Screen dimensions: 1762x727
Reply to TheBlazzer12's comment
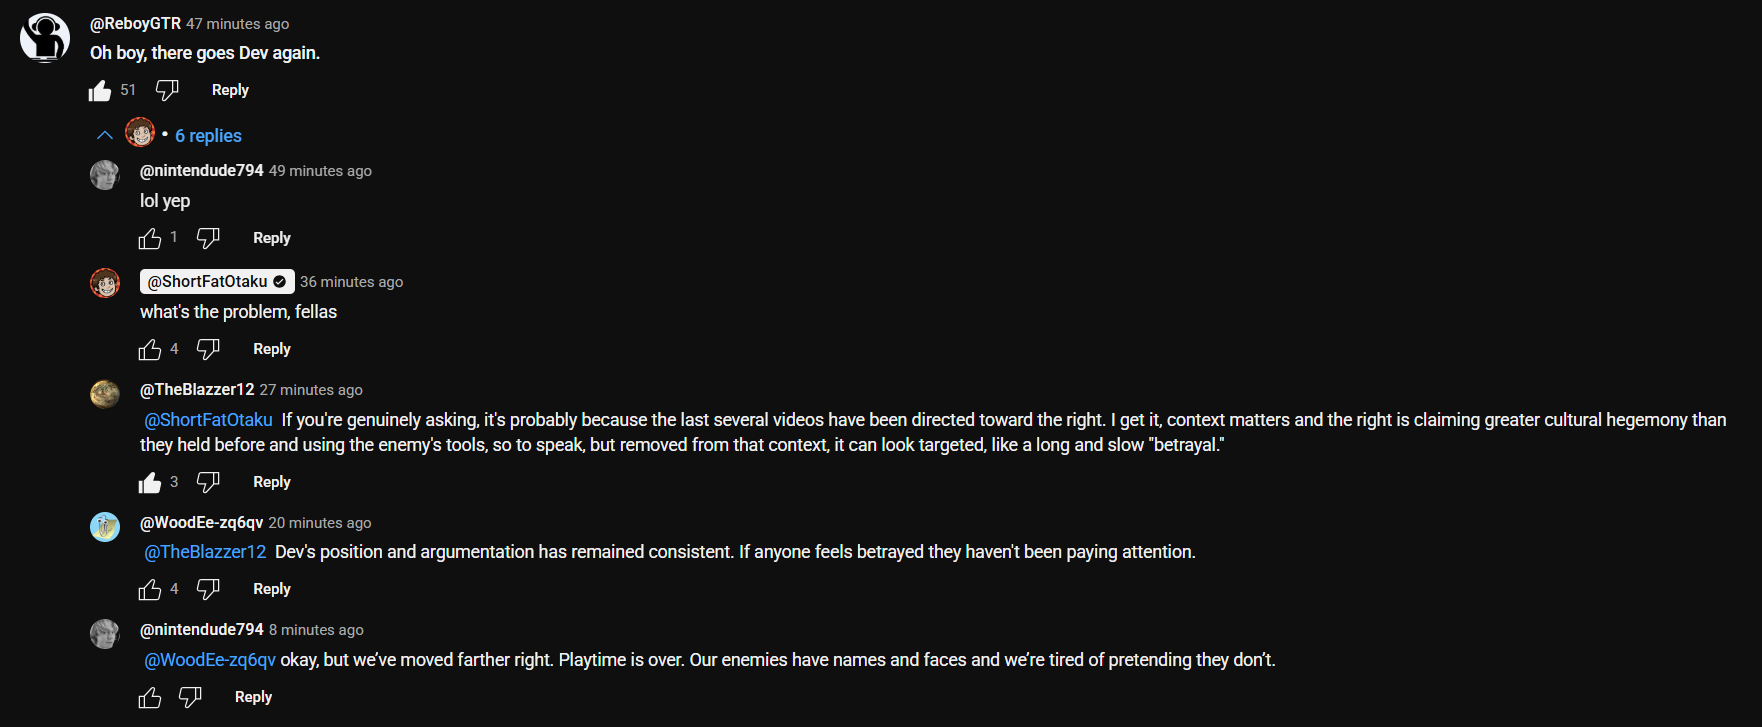click(x=272, y=482)
